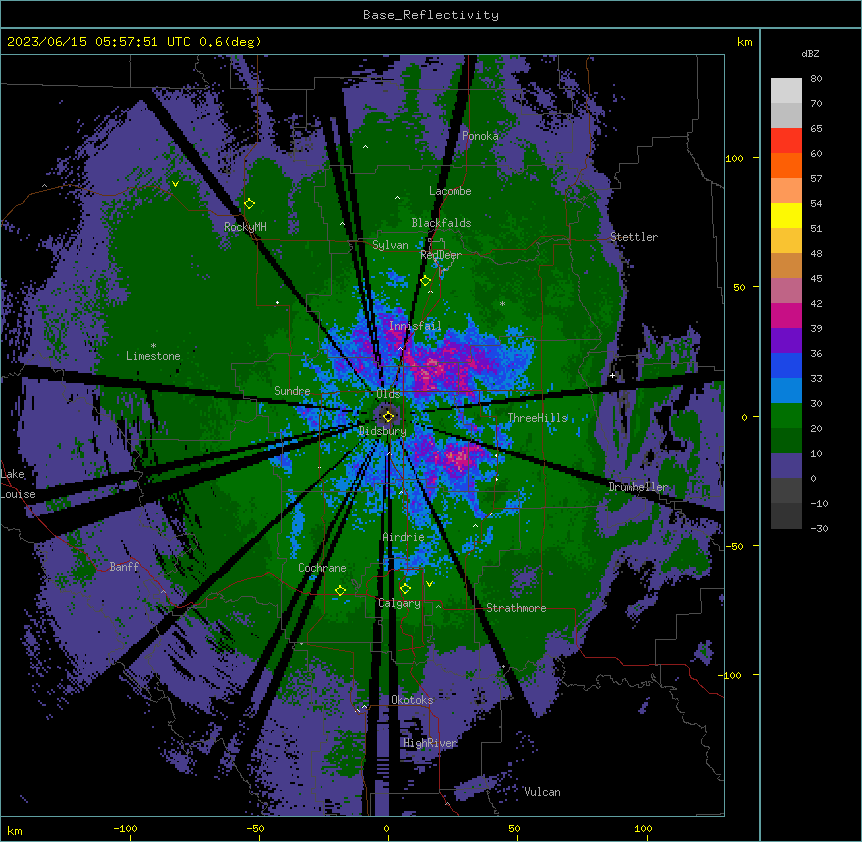Click the Lake Louise label
This screenshot has width=862, height=842.
tap(18, 484)
